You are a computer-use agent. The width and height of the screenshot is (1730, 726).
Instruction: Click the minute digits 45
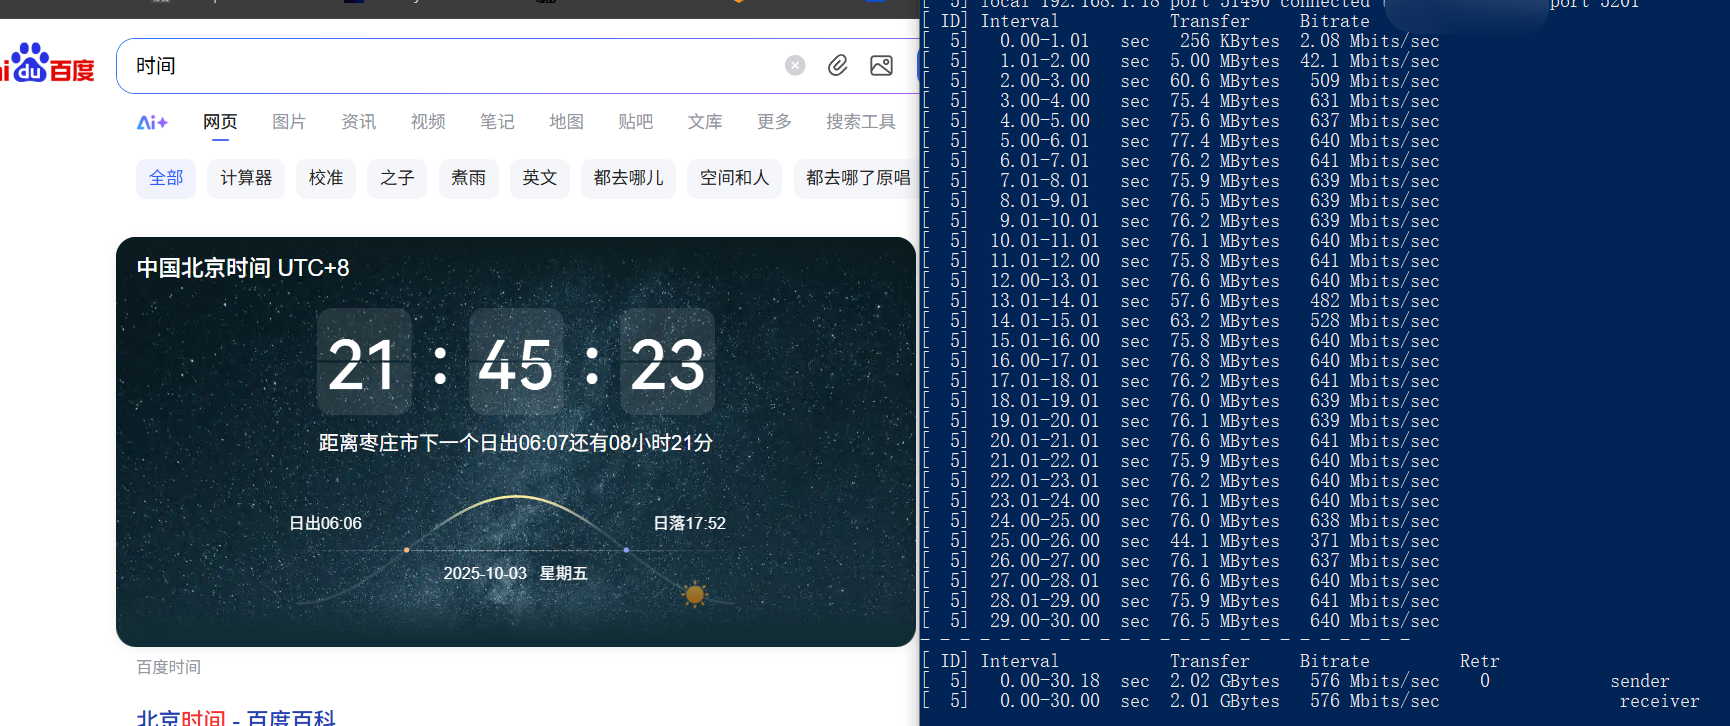[x=516, y=363]
